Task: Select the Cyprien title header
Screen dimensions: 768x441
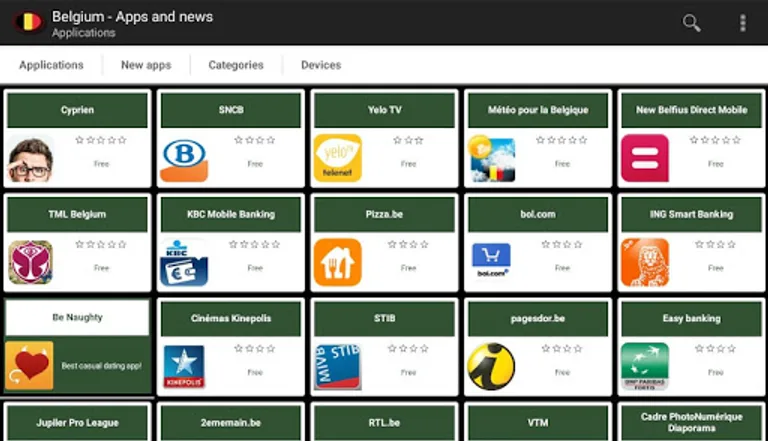Action: [x=77, y=110]
